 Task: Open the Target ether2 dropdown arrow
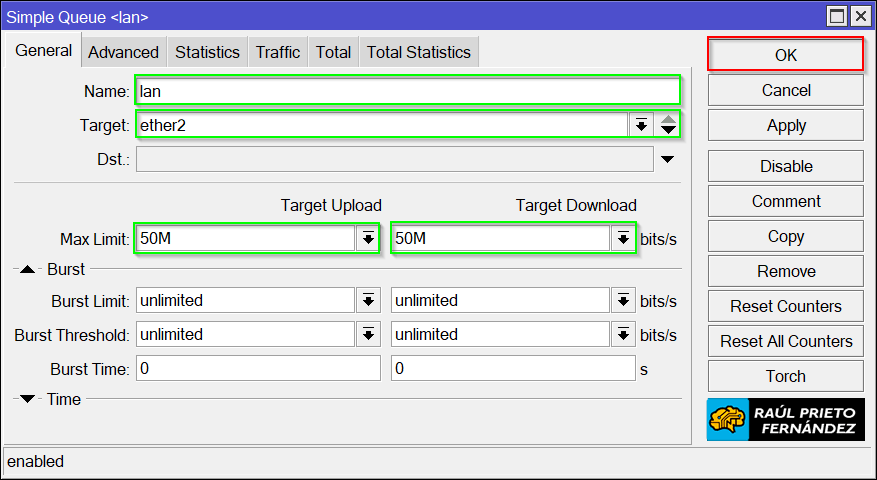(x=640, y=125)
